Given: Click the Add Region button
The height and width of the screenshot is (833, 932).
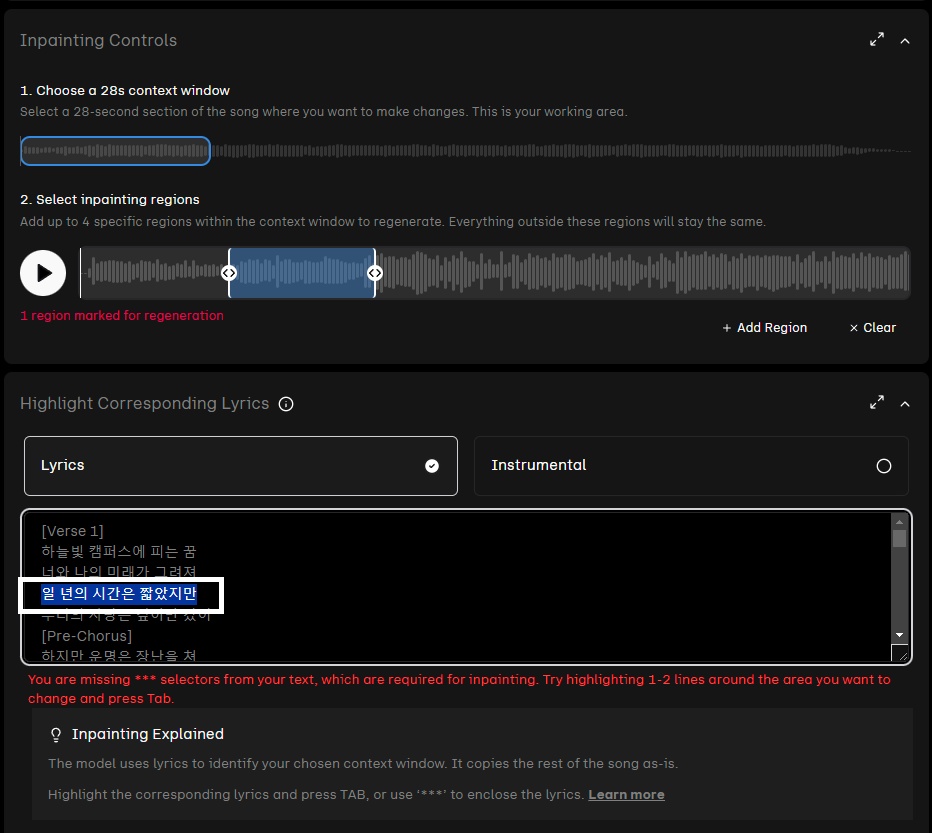Looking at the screenshot, I should (764, 327).
